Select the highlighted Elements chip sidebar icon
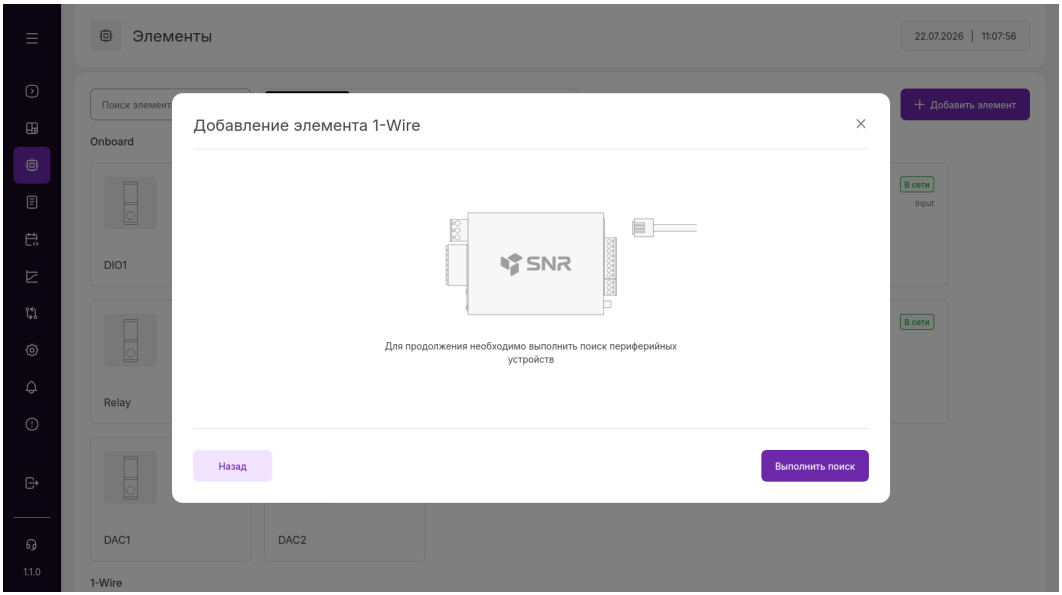The width and height of the screenshot is (1062, 595). (x=32, y=165)
